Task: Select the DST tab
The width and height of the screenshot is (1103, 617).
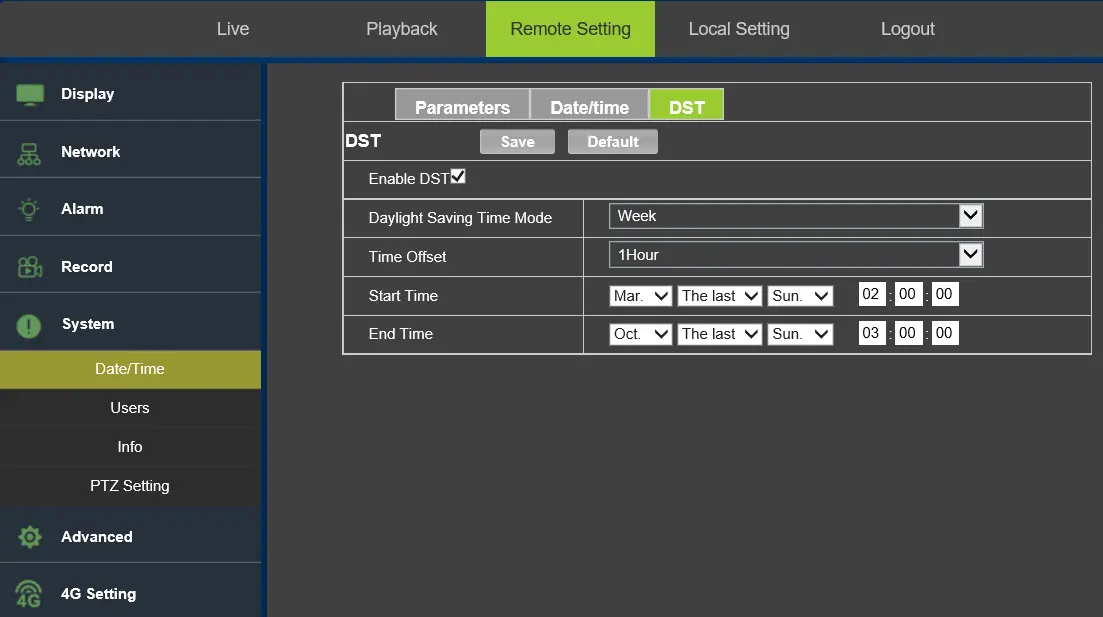Action: point(687,106)
